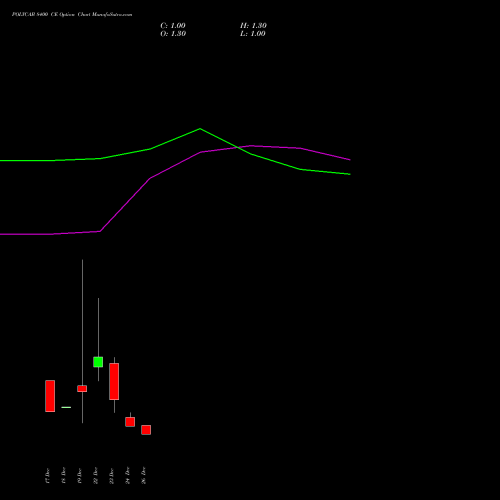The width and height of the screenshot is (500, 500).
Task: Select the high value 'H: 1.30'
Action: pyautogui.click(x=253, y=26)
